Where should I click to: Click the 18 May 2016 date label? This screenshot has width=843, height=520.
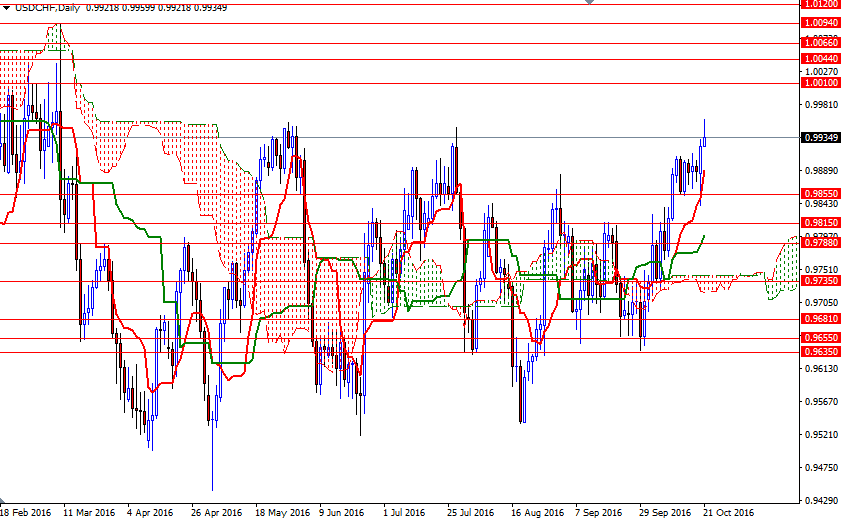pos(282,512)
